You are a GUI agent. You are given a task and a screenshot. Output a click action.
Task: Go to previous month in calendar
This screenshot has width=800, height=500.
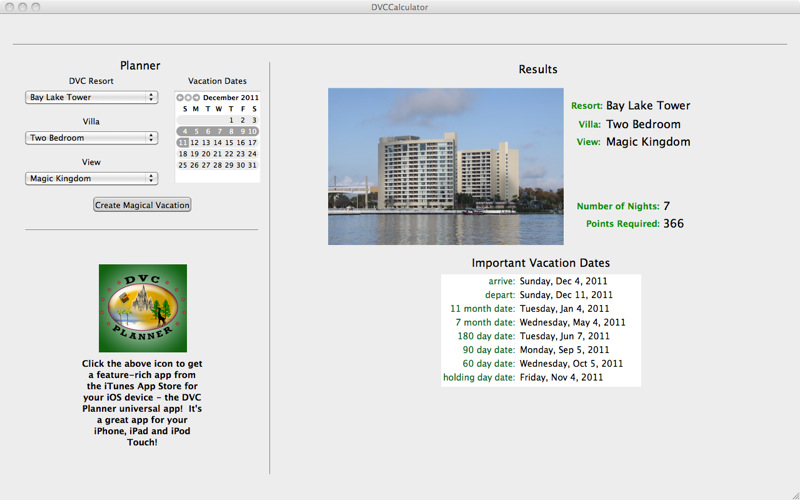pyautogui.click(x=180, y=97)
